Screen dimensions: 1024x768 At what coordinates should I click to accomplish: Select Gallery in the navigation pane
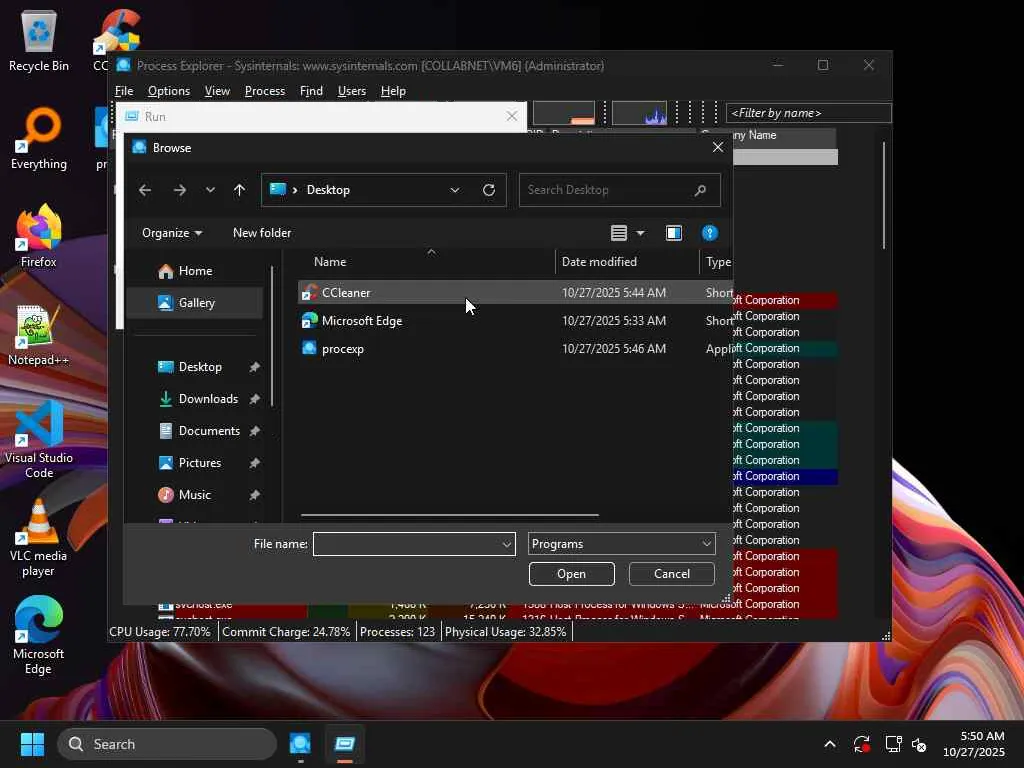pos(195,303)
